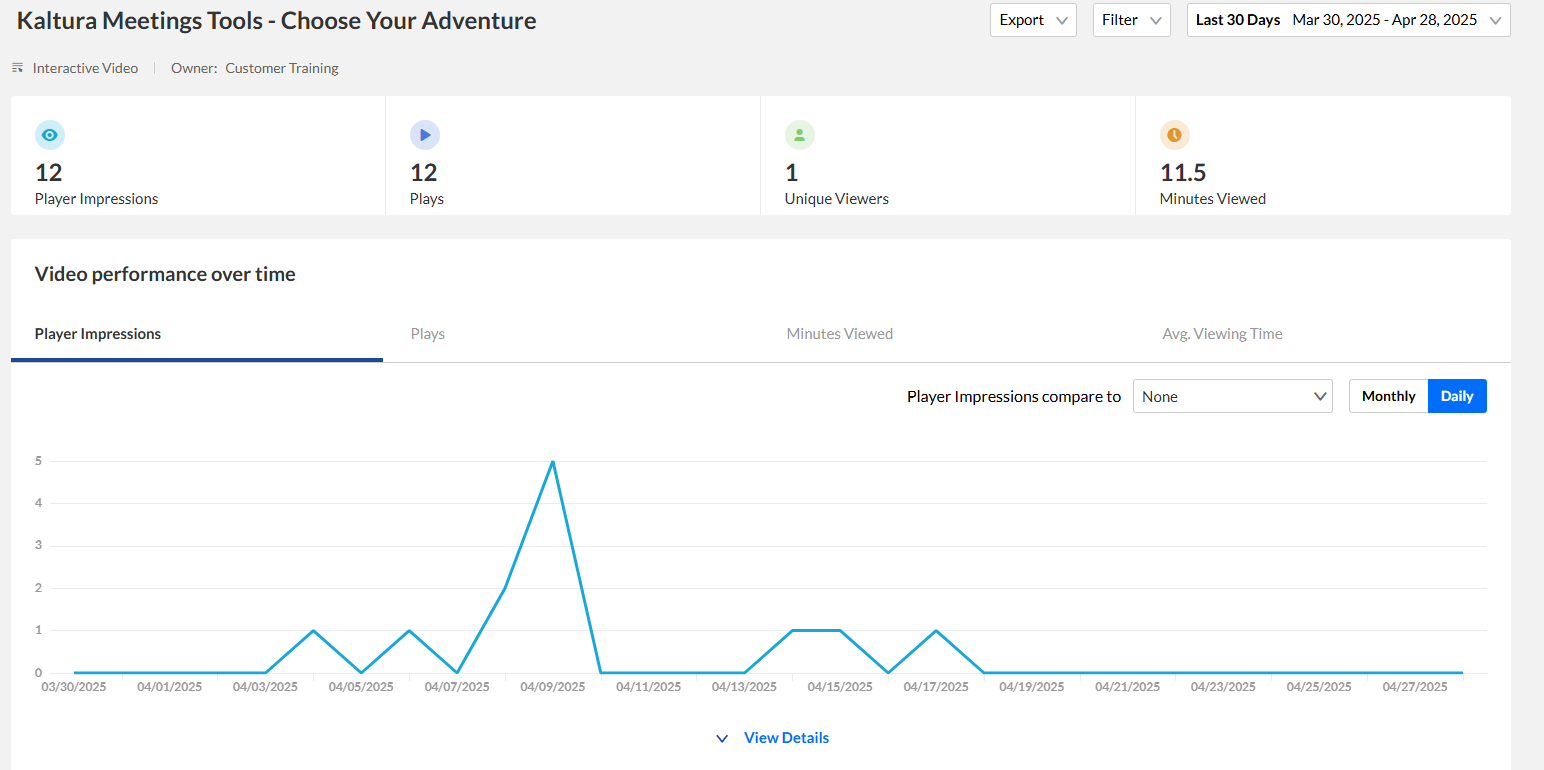Viewport: 1544px width, 770px height.
Task: Select the Daily chart view
Action: [x=1457, y=396]
